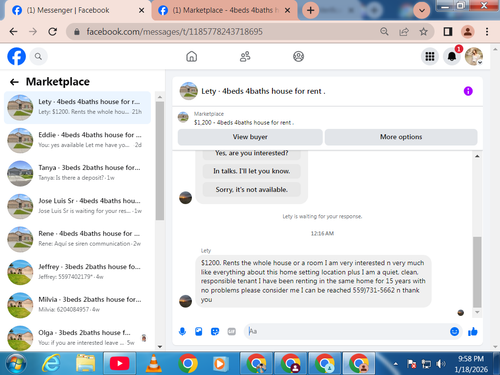Switch to the Messenger | Facebook tab
The height and width of the screenshot is (375, 500).
(68, 10)
